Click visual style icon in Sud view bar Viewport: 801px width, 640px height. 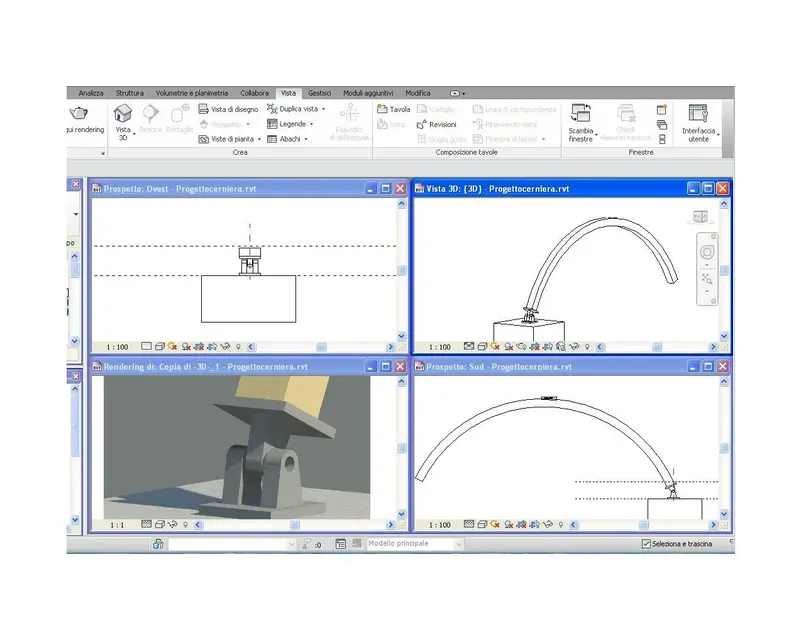pyautogui.click(x=482, y=524)
